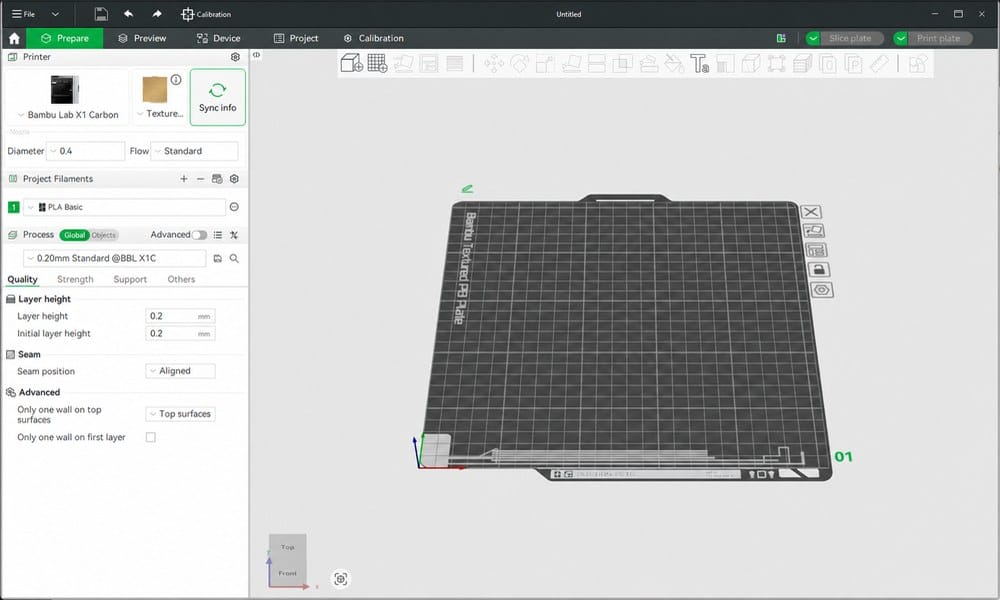The width and height of the screenshot is (1000, 600).
Task: Add a filament with plus icon
Action: [184, 179]
